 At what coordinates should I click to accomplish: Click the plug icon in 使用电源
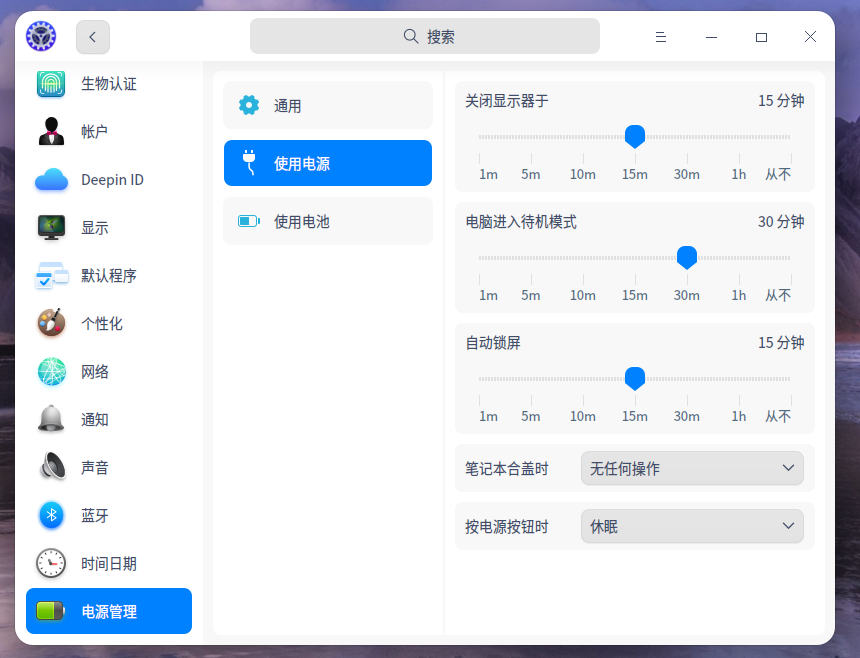[249, 163]
